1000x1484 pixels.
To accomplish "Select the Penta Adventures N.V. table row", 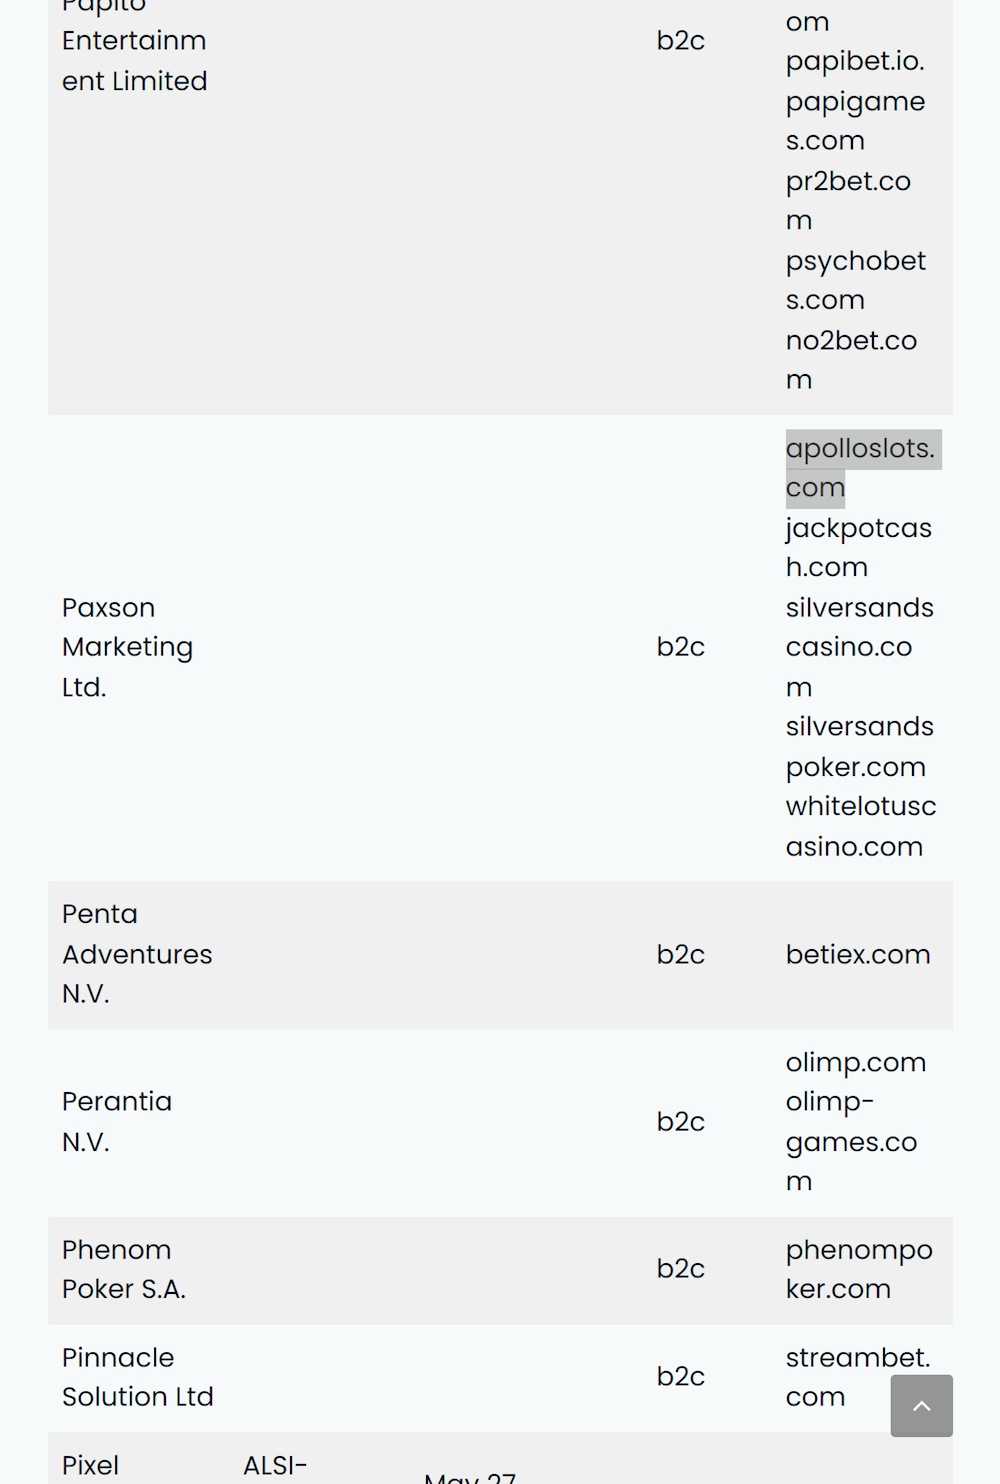I will point(500,955).
